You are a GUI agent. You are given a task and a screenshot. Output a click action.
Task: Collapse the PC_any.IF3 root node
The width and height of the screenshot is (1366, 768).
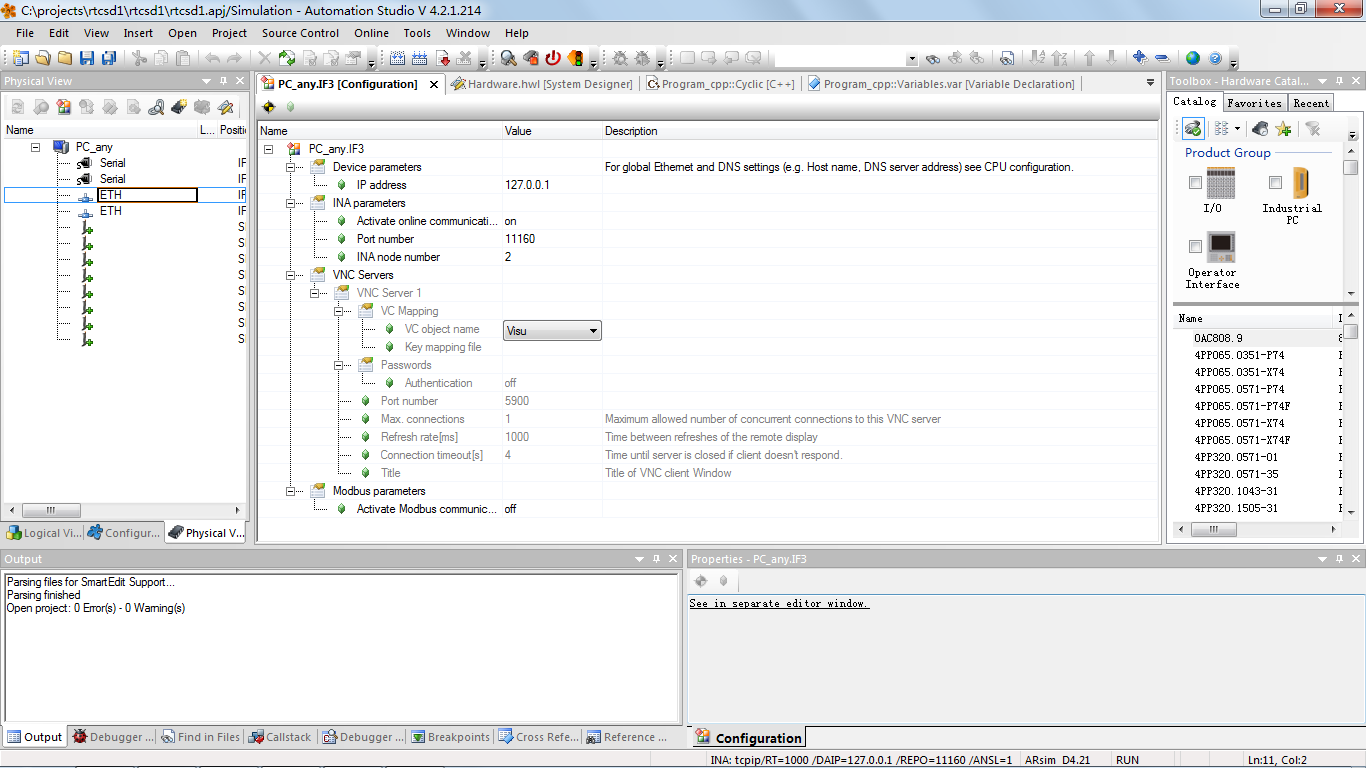click(268, 148)
